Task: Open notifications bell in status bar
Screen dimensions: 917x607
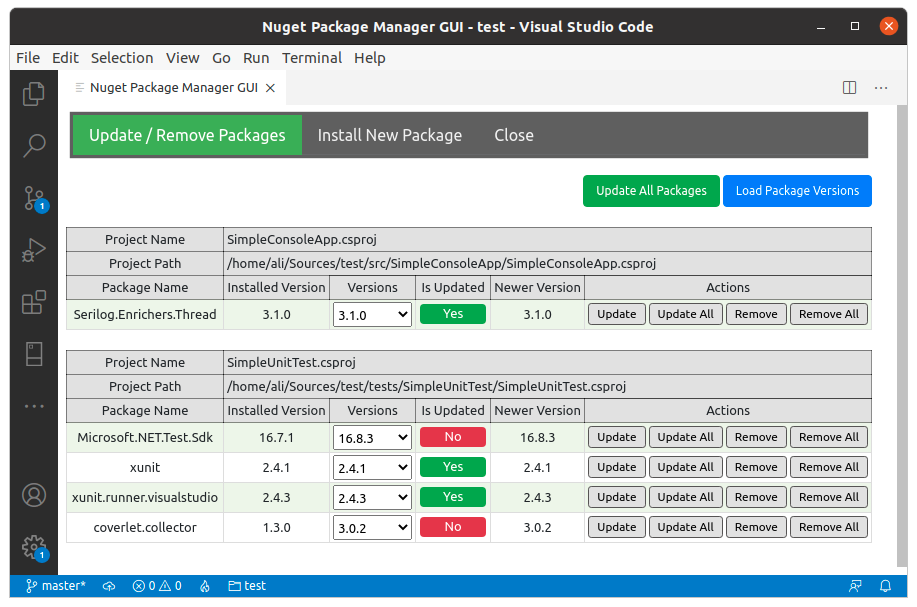Action: coord(885,586)
